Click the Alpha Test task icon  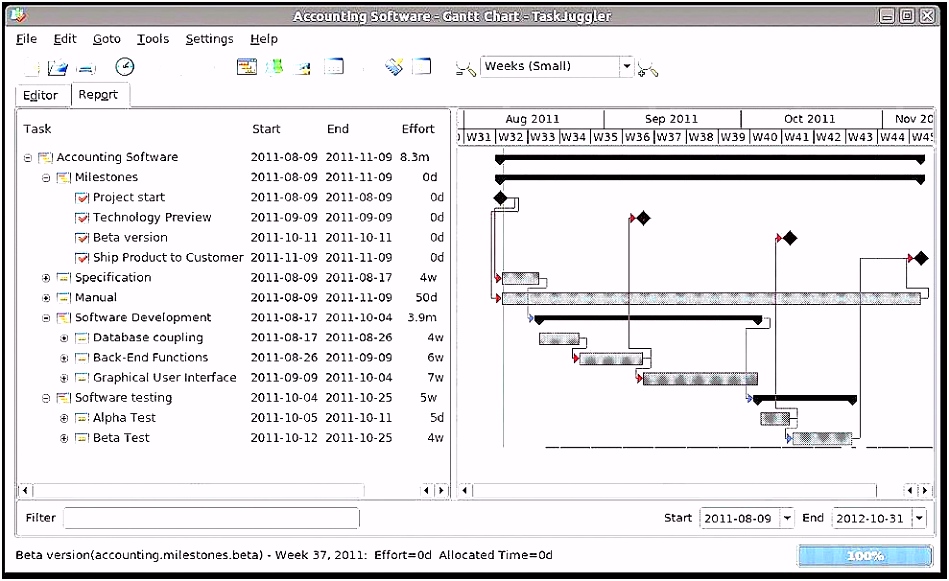point(82,418)
